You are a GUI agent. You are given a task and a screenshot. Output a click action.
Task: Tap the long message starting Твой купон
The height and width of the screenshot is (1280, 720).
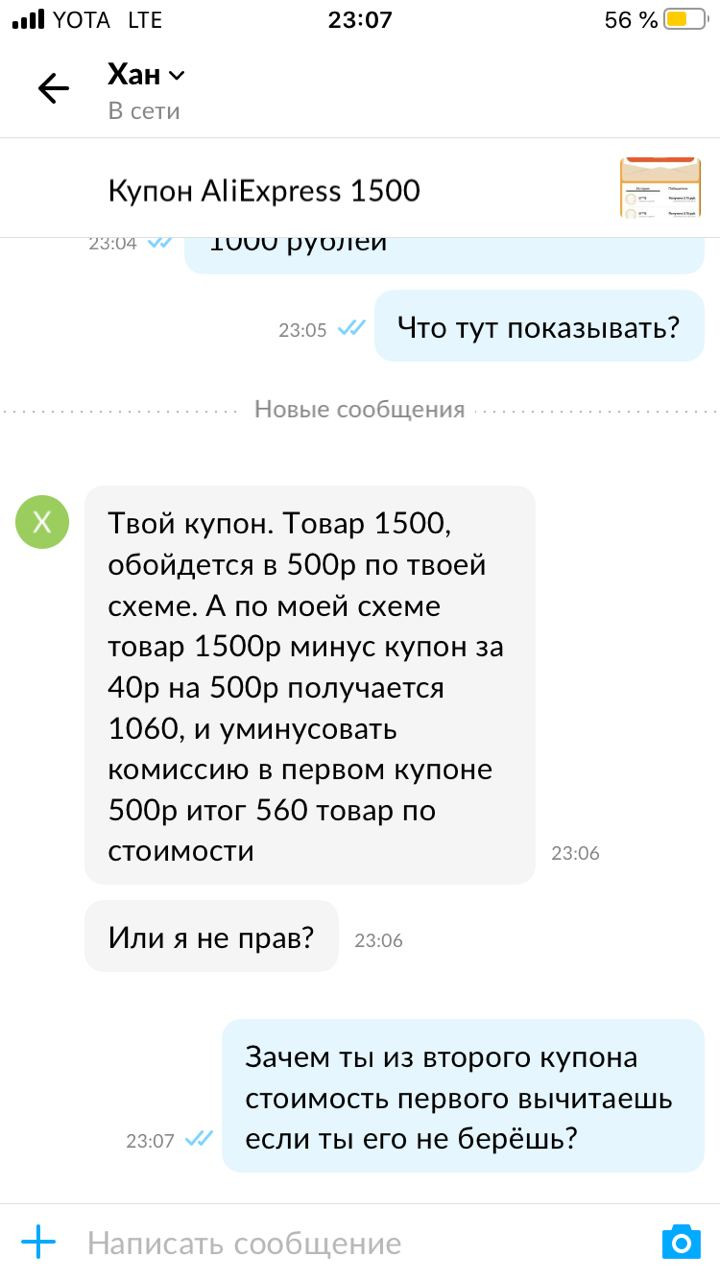point(310,686)
